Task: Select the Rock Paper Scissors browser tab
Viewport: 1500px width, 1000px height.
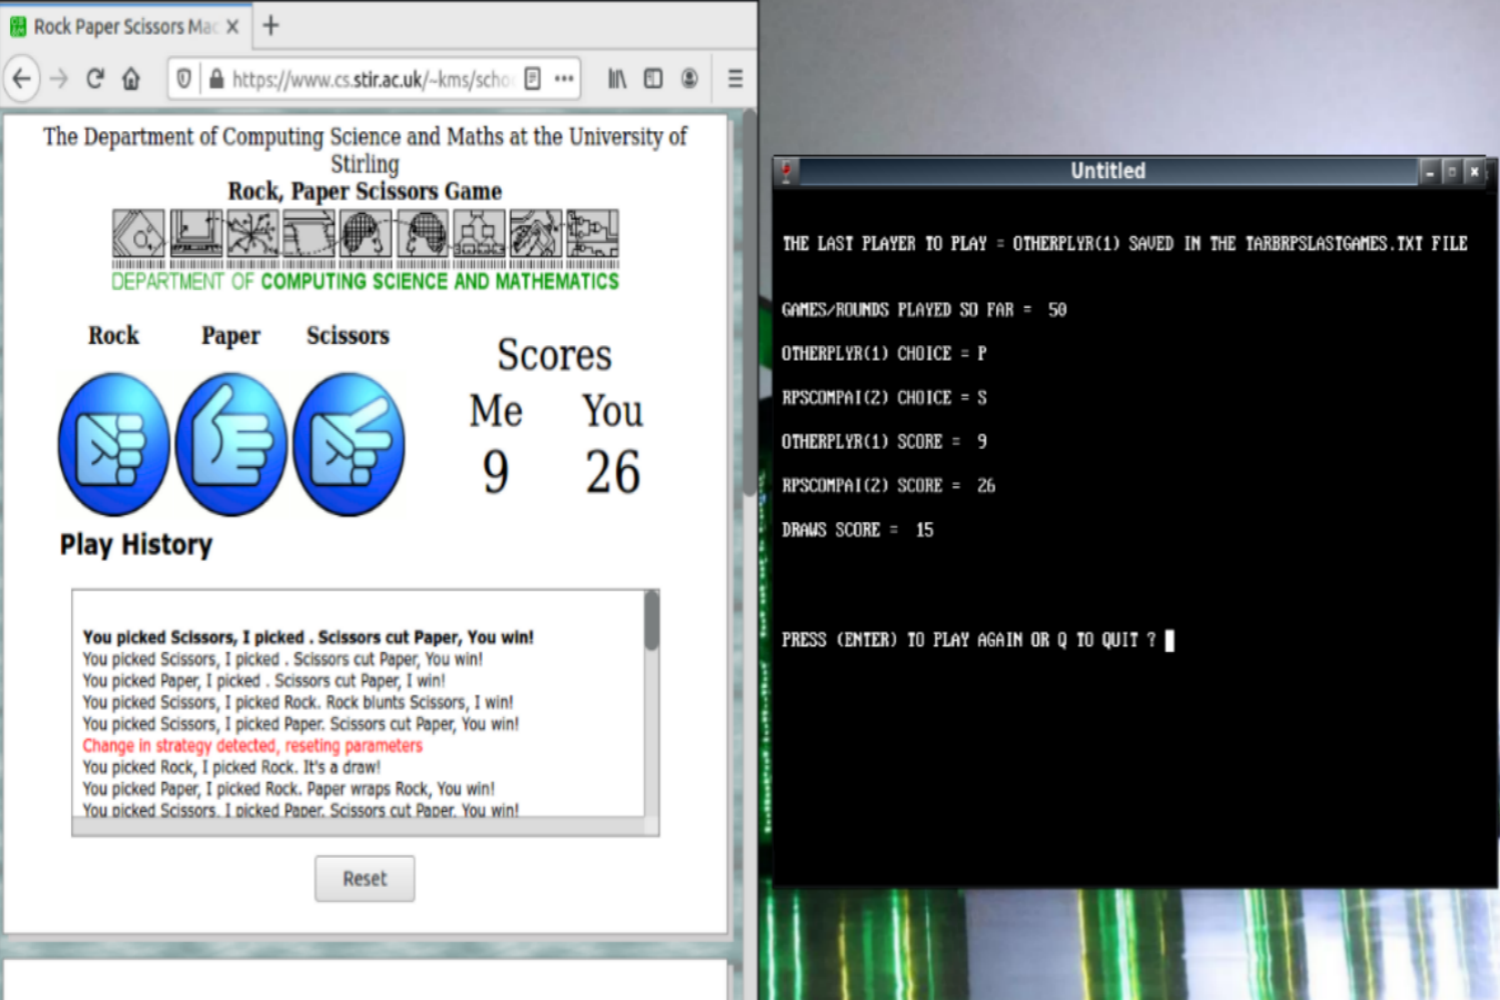Action: (x=125, y=27)
